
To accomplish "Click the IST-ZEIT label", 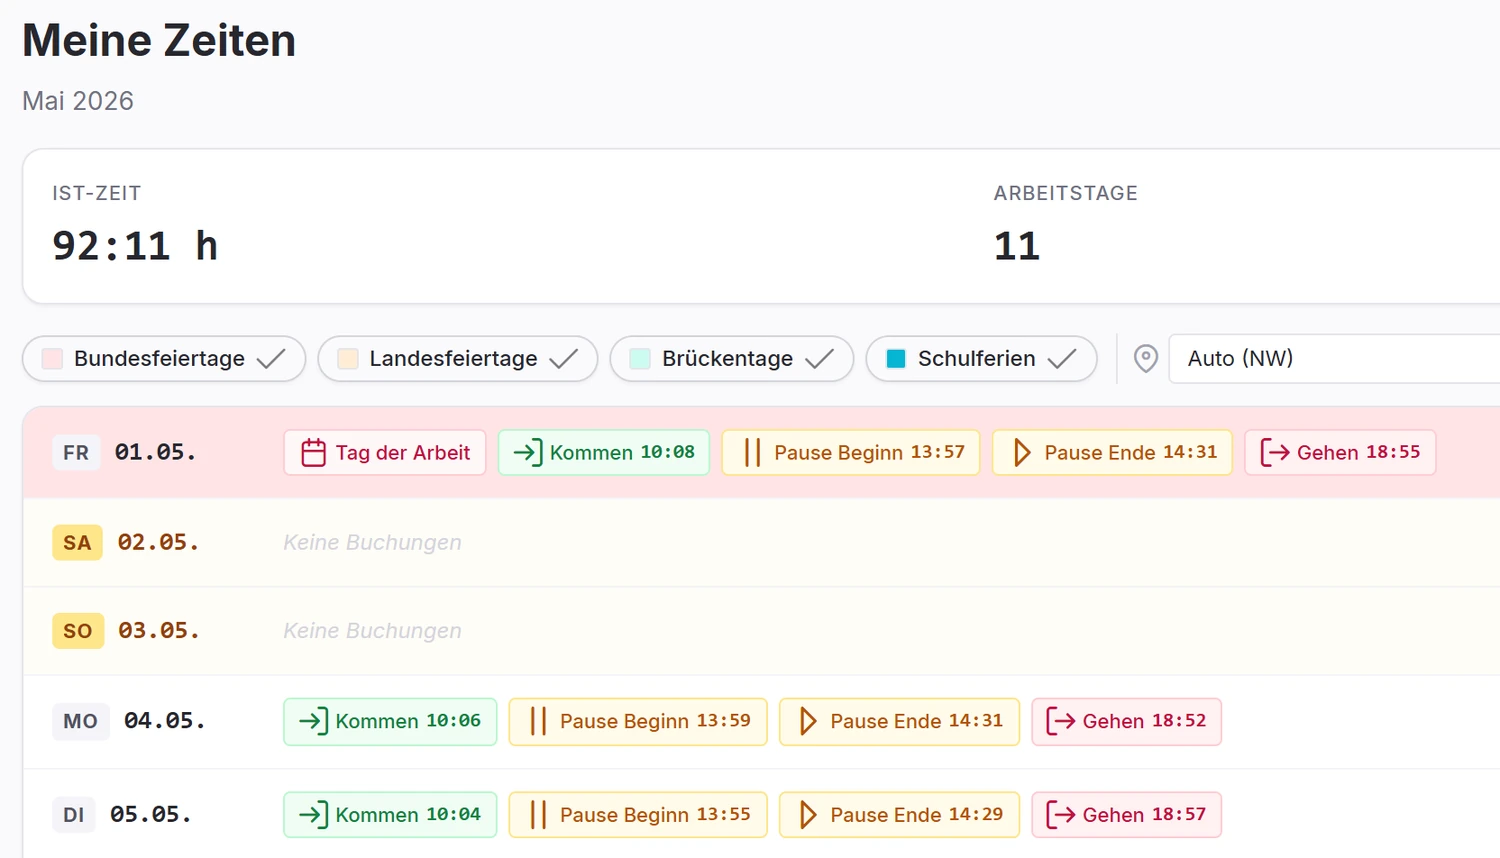I will pos(97,193).
